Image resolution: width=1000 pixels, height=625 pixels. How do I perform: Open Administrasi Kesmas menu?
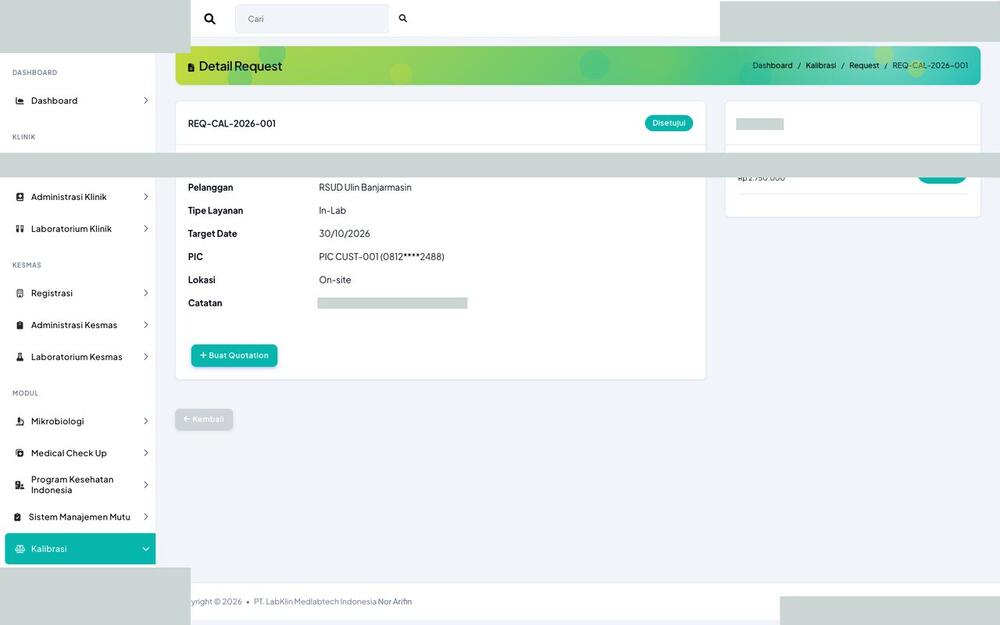coord(80,325)
